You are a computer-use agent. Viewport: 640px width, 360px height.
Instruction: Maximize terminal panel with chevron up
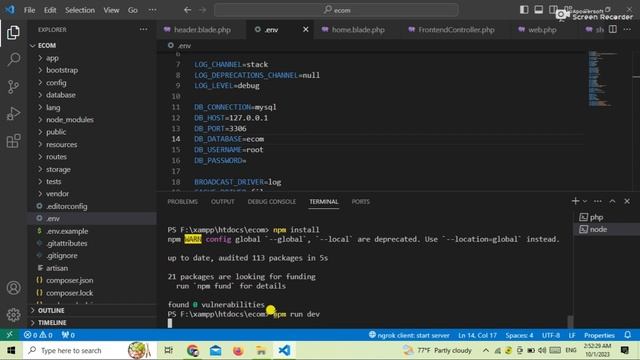612,201
